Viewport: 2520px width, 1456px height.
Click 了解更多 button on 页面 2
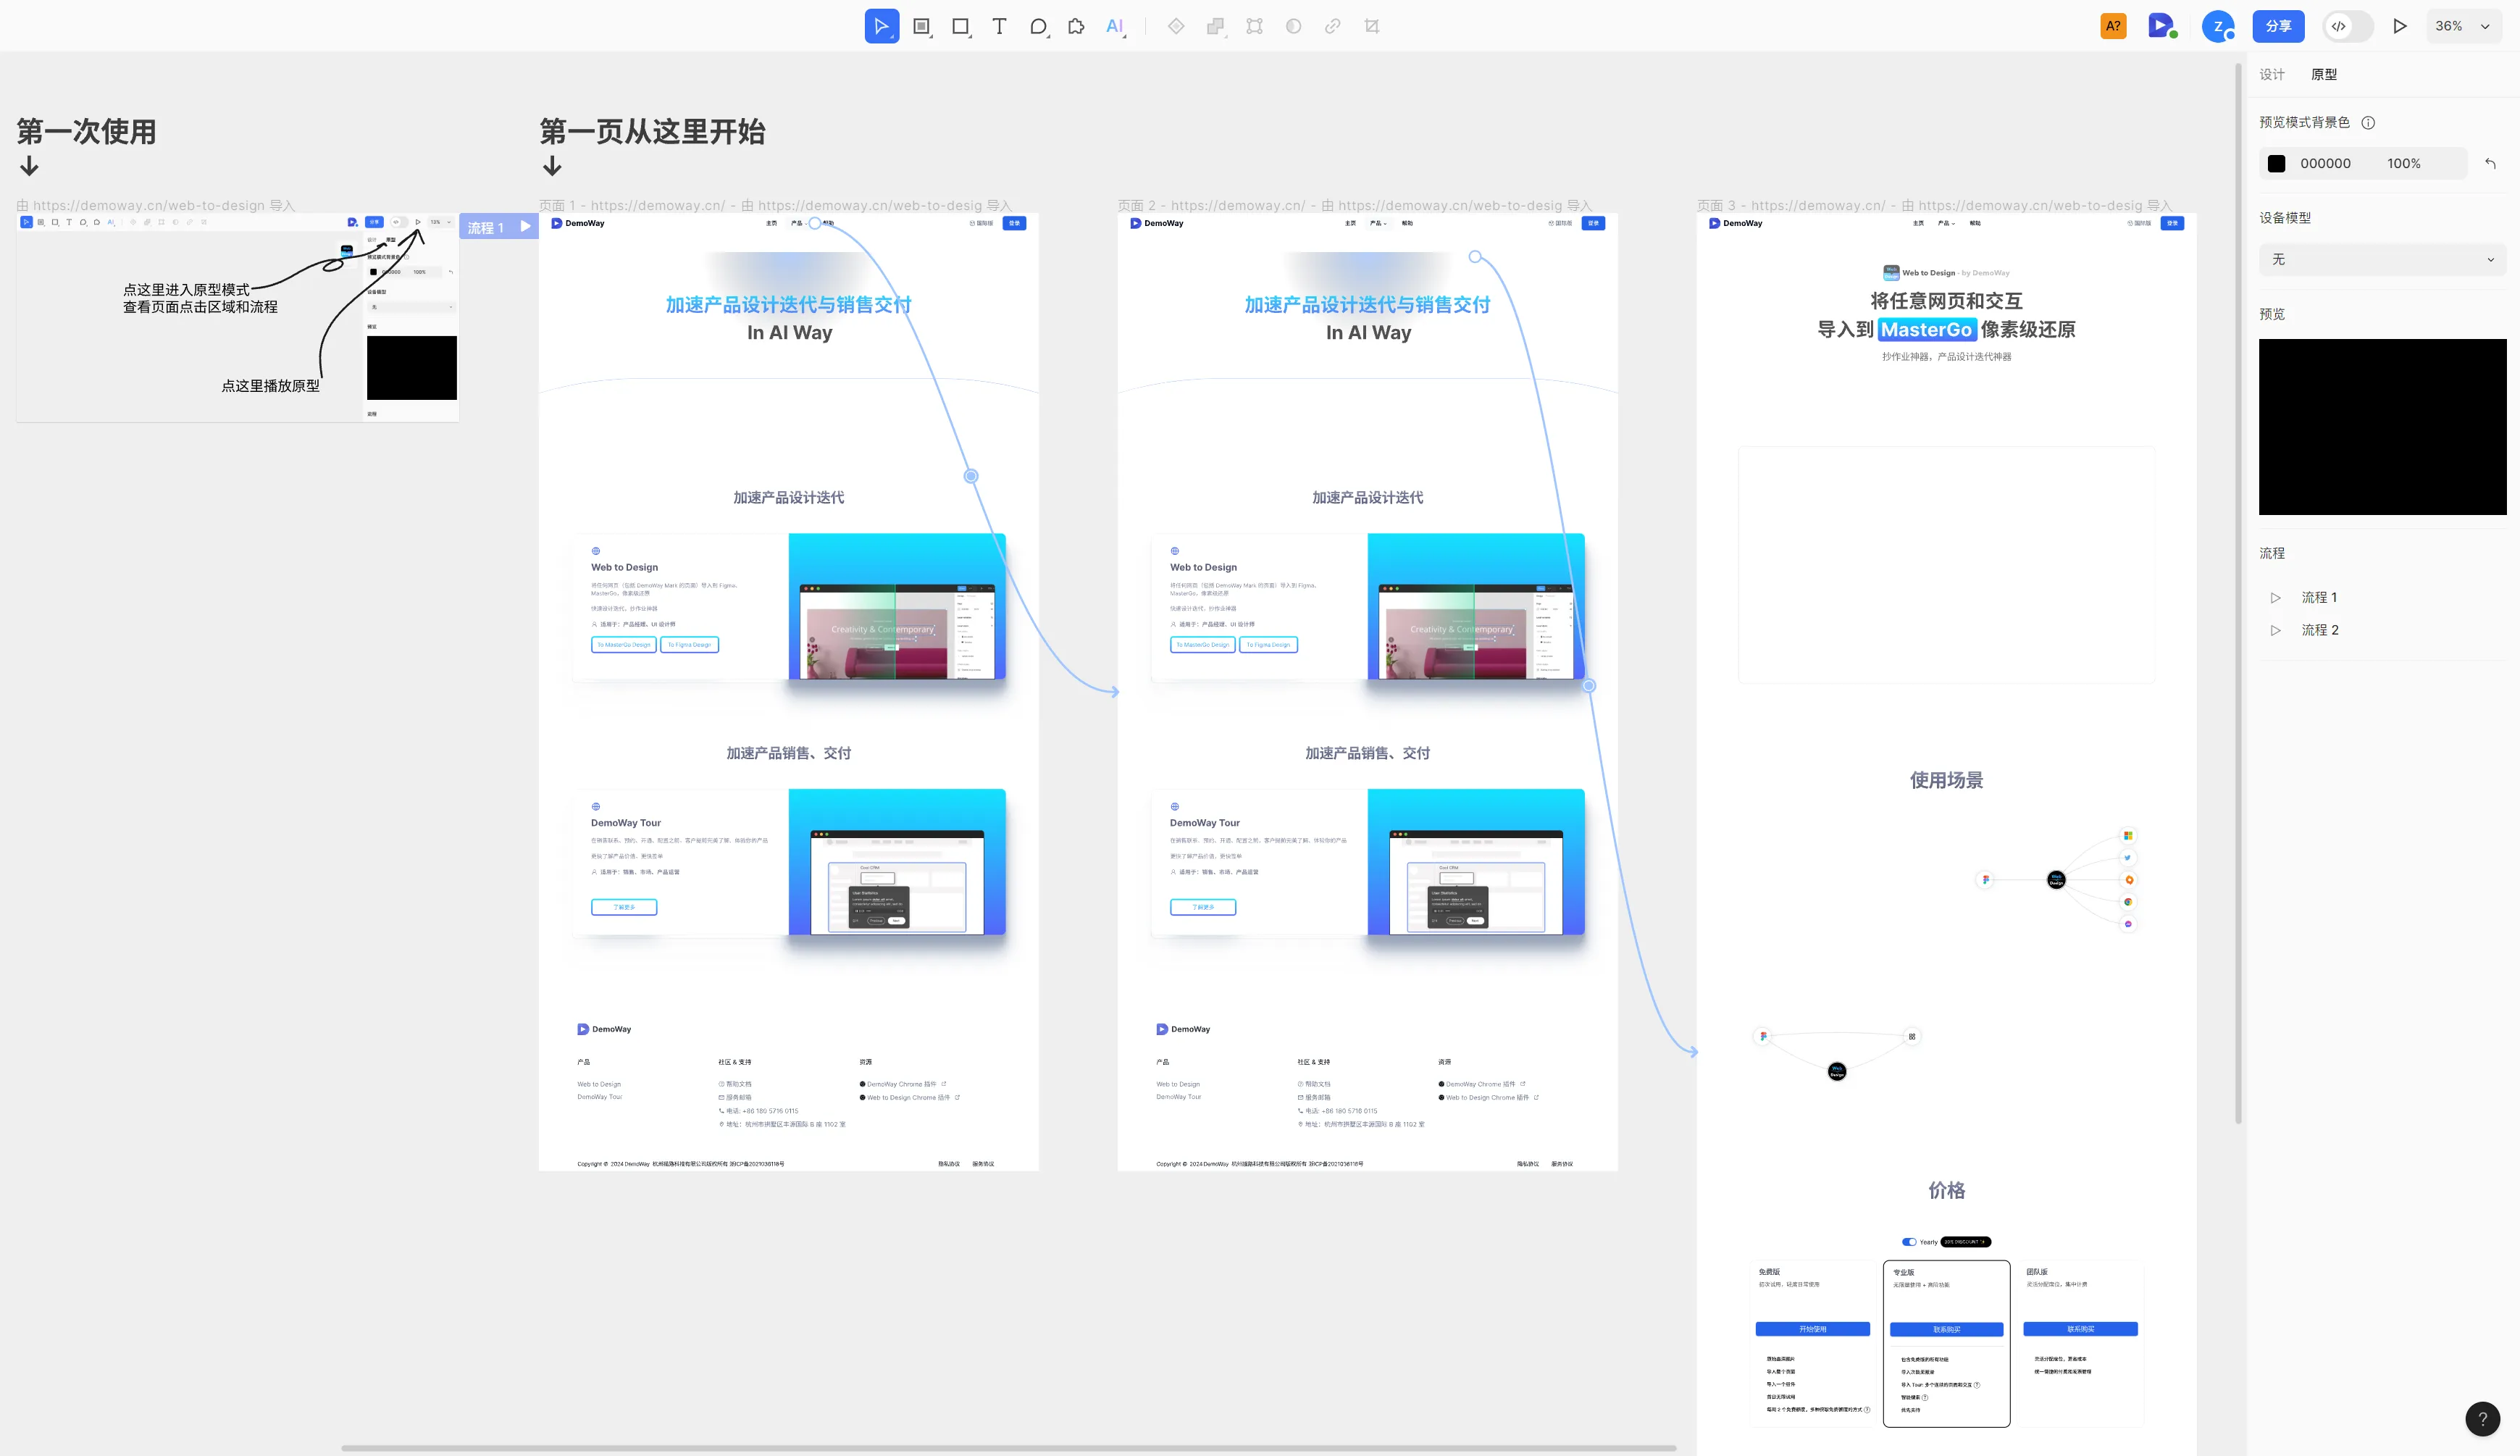coord(1203,907)
